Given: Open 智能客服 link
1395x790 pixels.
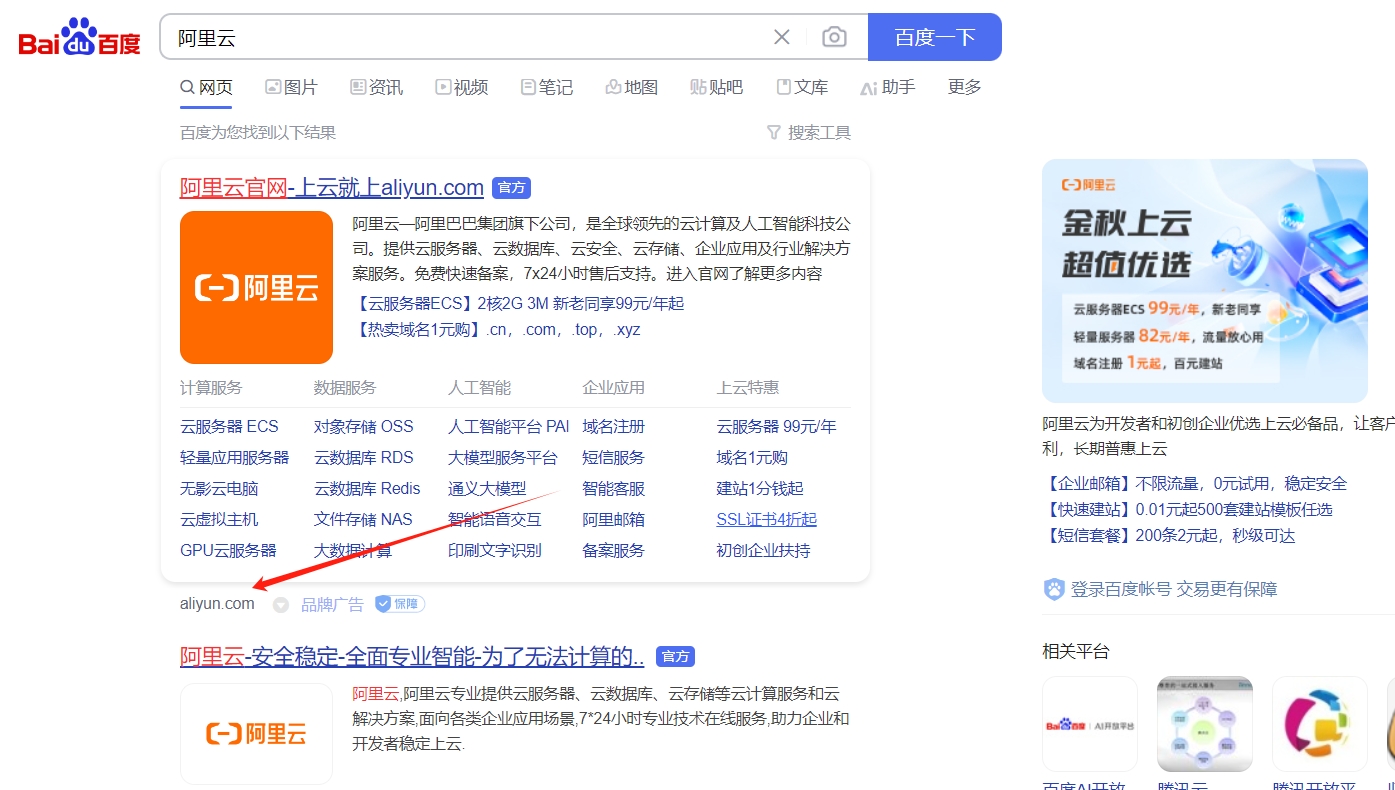Looking at the screenshot, I should [x=613, y=488].
